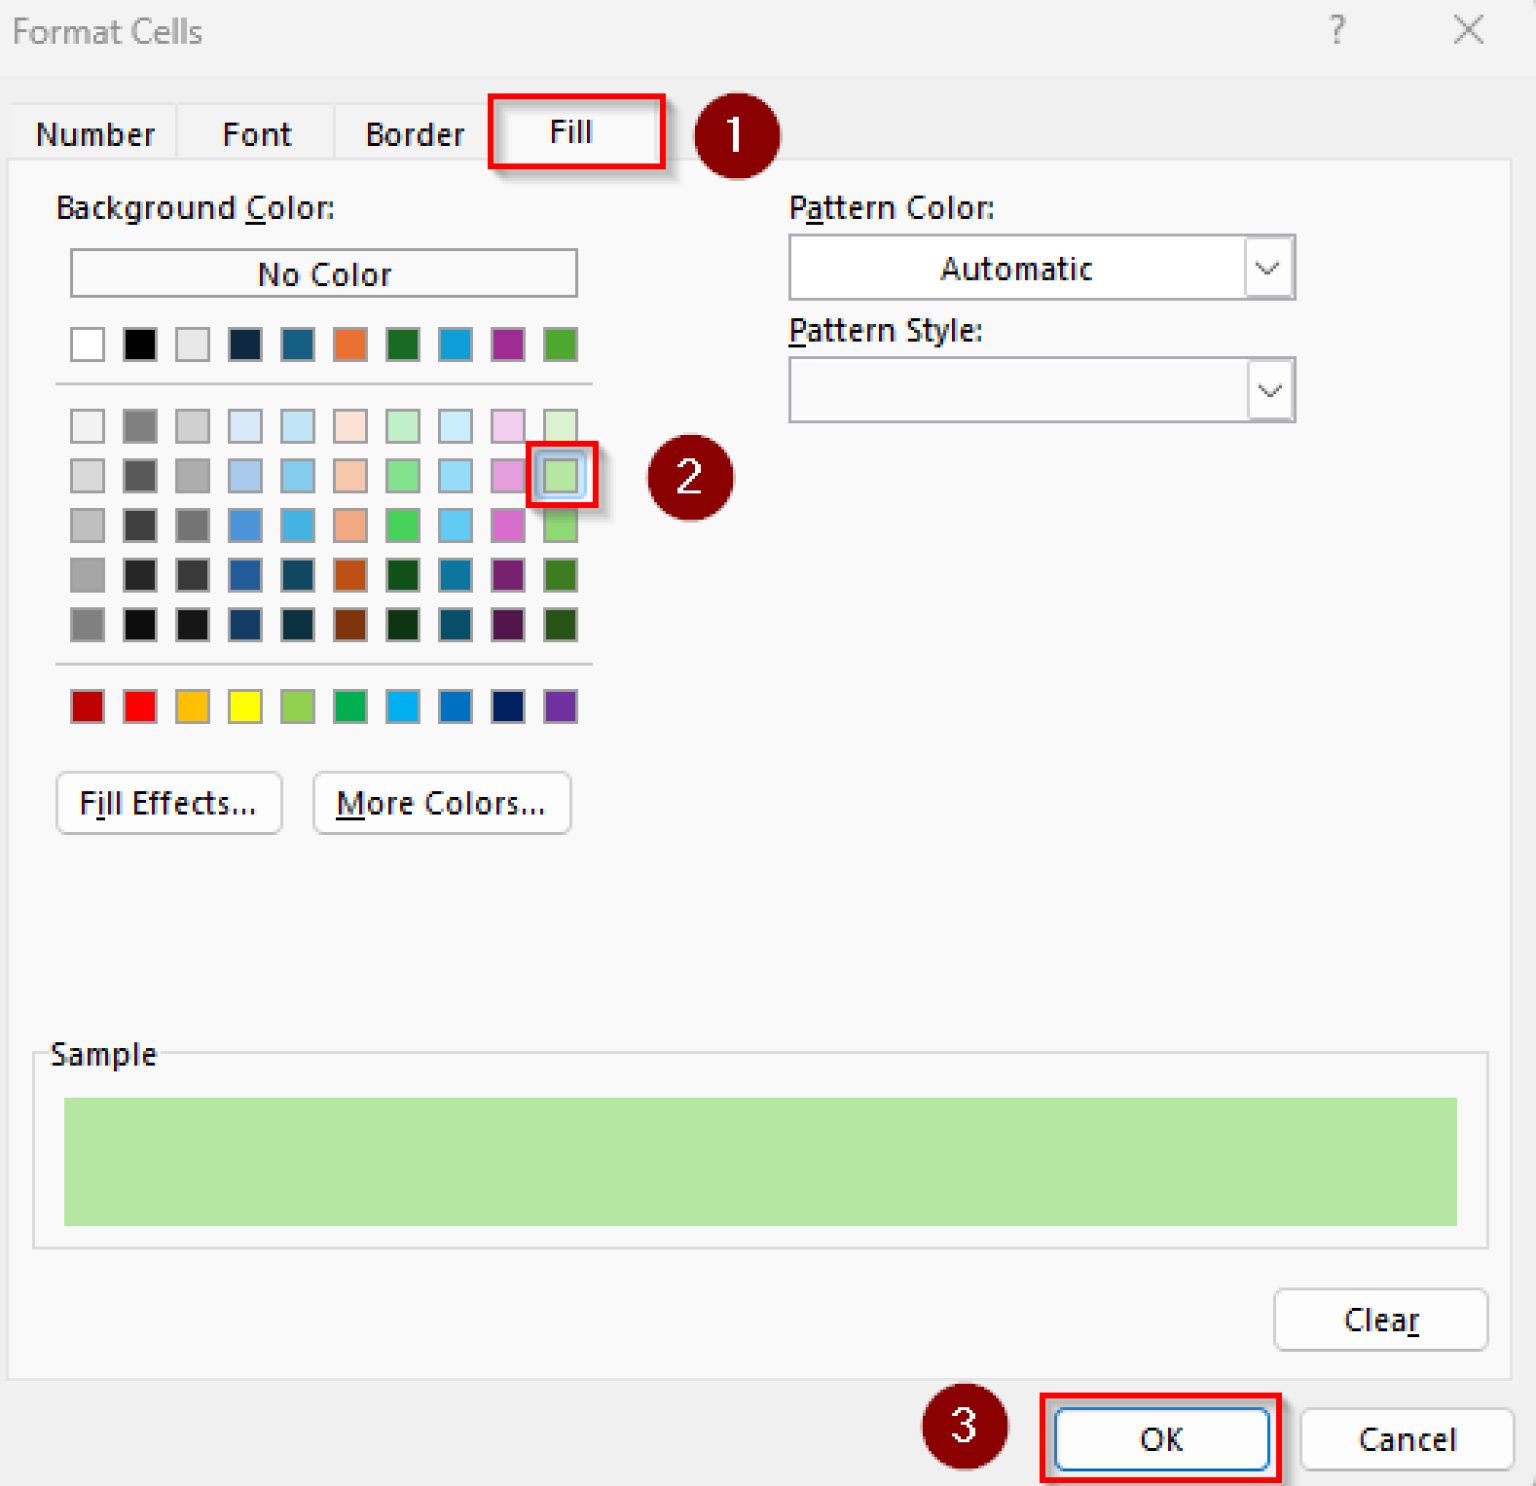Image resolution: width=1536 pixels, height=1486 pixels.
Task: Click the No Color button
Action: [323, 273]
